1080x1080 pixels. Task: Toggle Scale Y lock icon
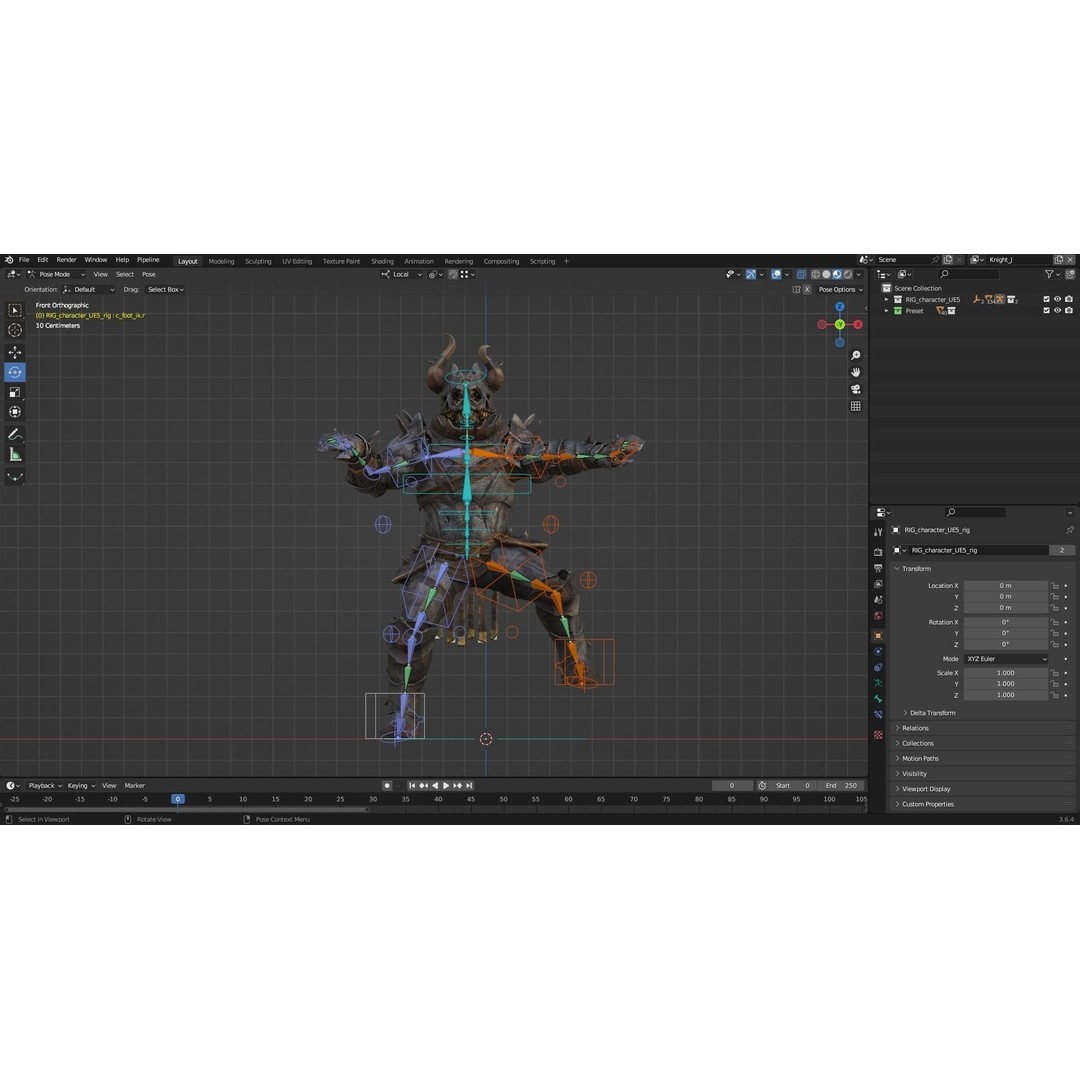coord(1055,684)
